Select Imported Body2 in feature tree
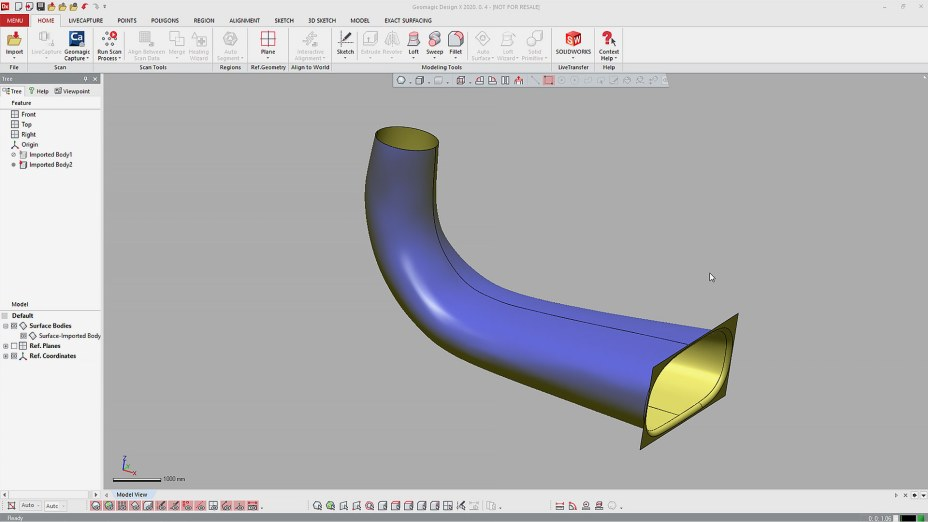The height and width of the screenshot is (522, 928). coord(50,165)
